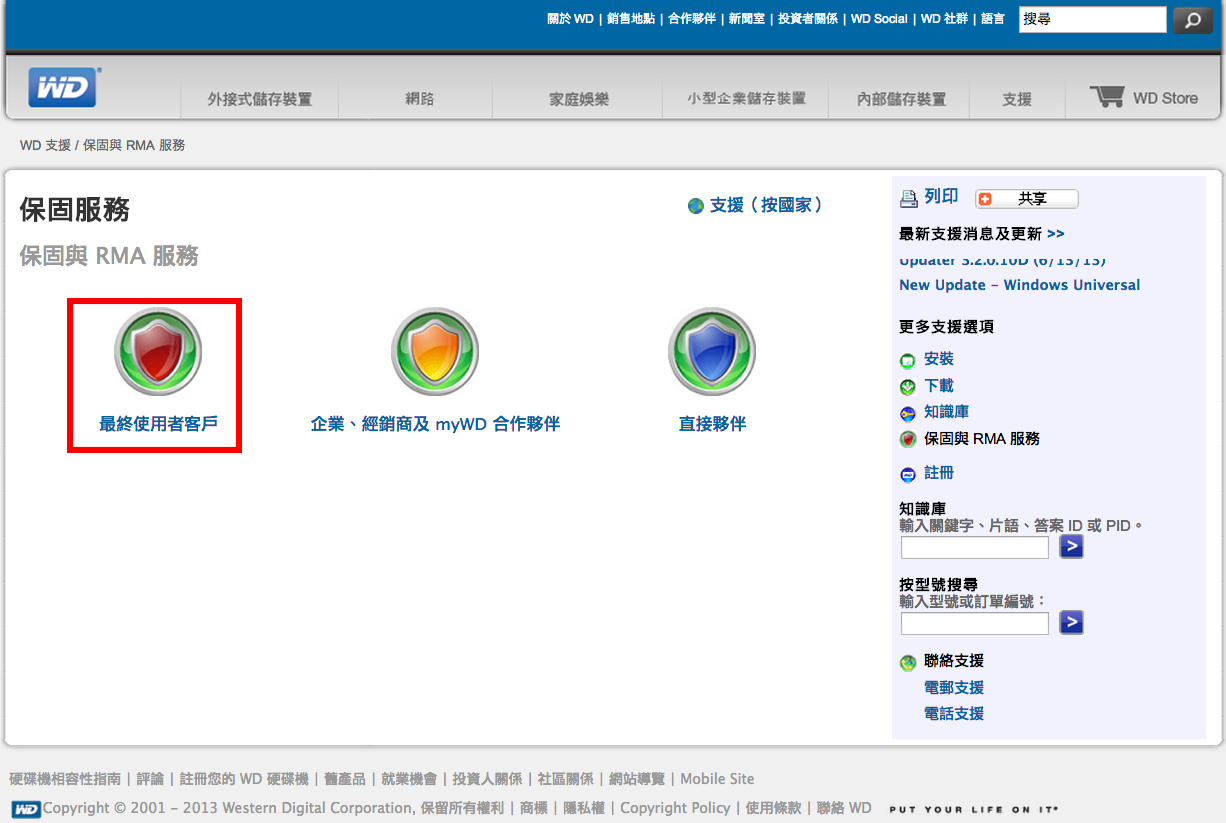Open the 電話支援 link
1226x823 pixels.
[x=954, y=714]
